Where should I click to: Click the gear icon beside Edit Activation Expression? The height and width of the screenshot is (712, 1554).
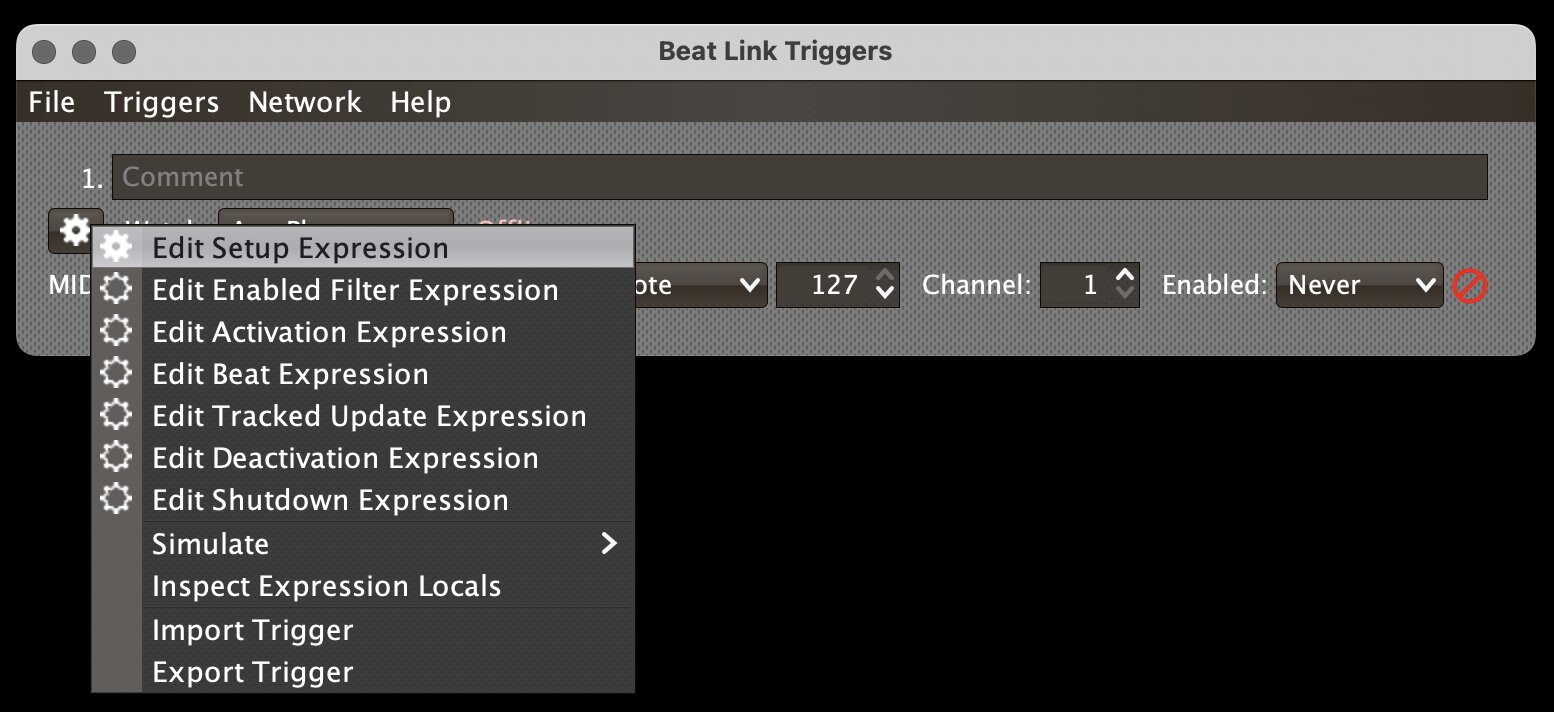coord(117,332)
